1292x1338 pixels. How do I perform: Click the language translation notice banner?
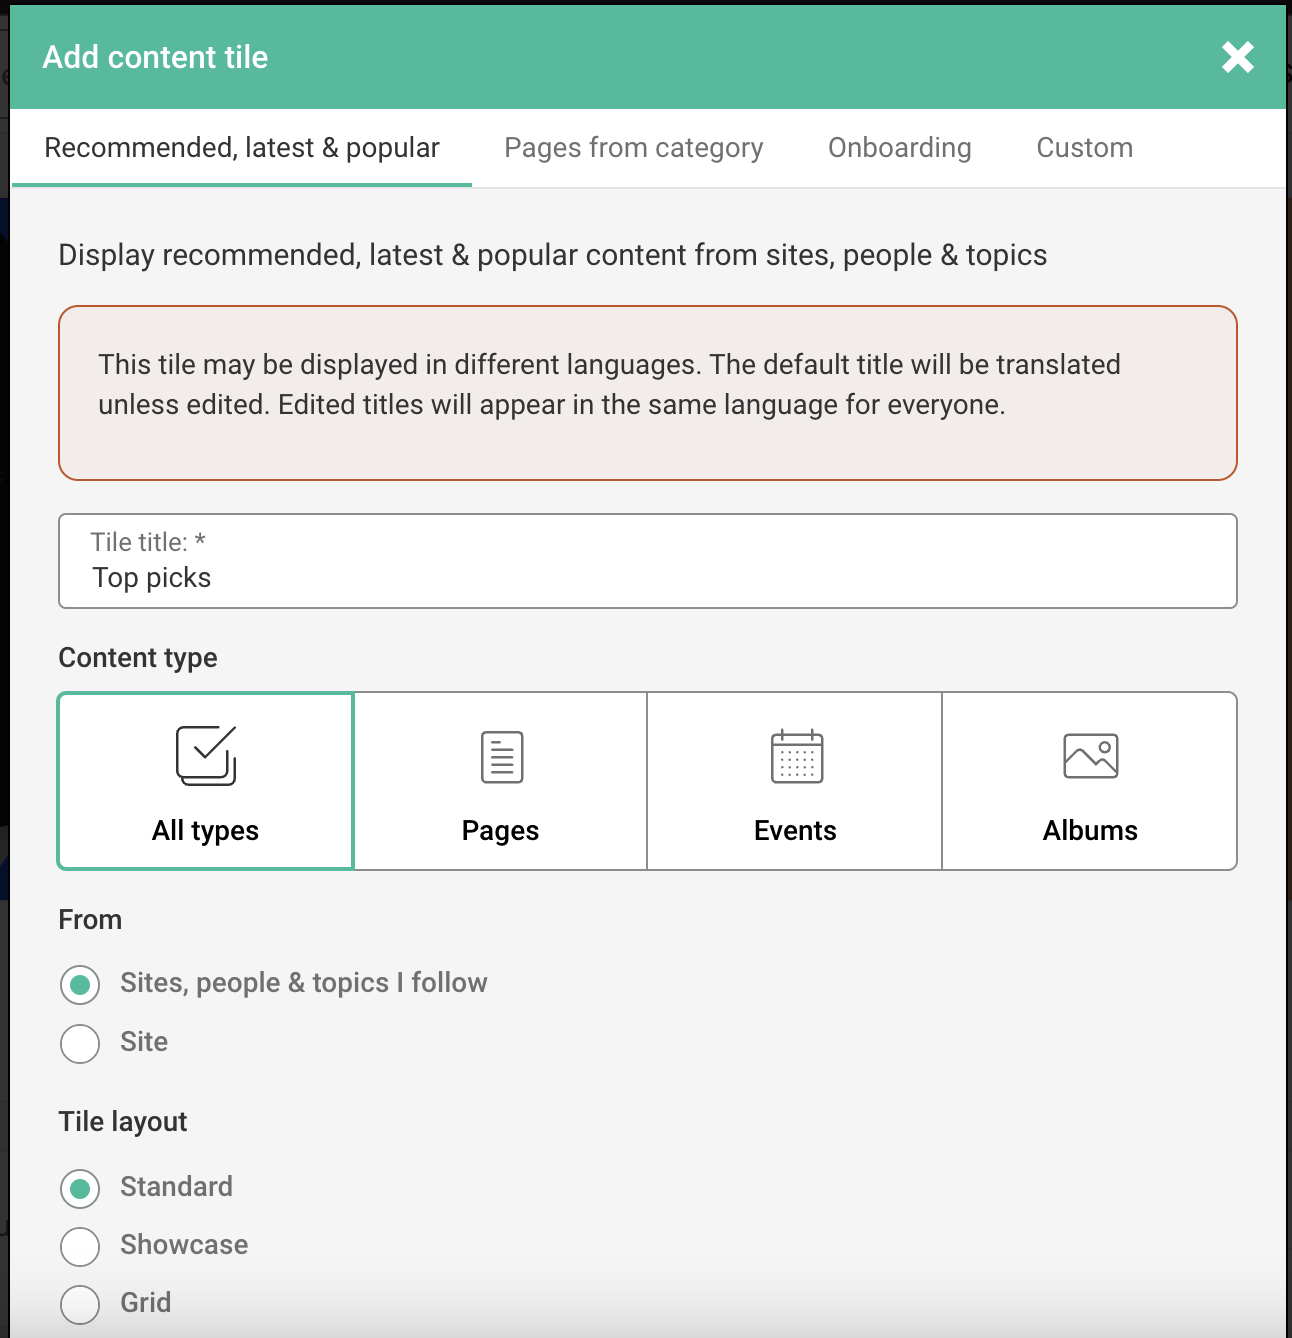pos(647,393)
